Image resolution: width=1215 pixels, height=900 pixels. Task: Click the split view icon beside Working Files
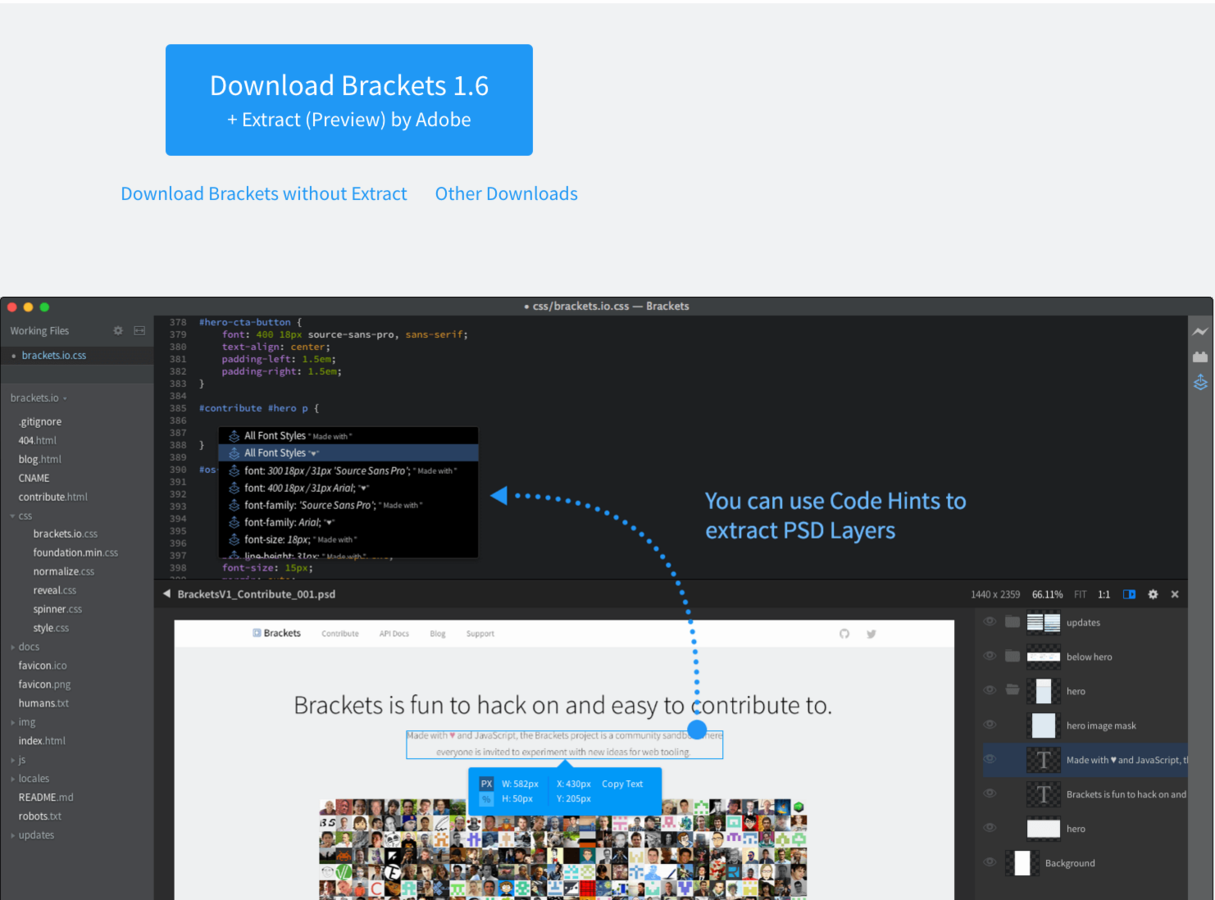pos(139,330)
